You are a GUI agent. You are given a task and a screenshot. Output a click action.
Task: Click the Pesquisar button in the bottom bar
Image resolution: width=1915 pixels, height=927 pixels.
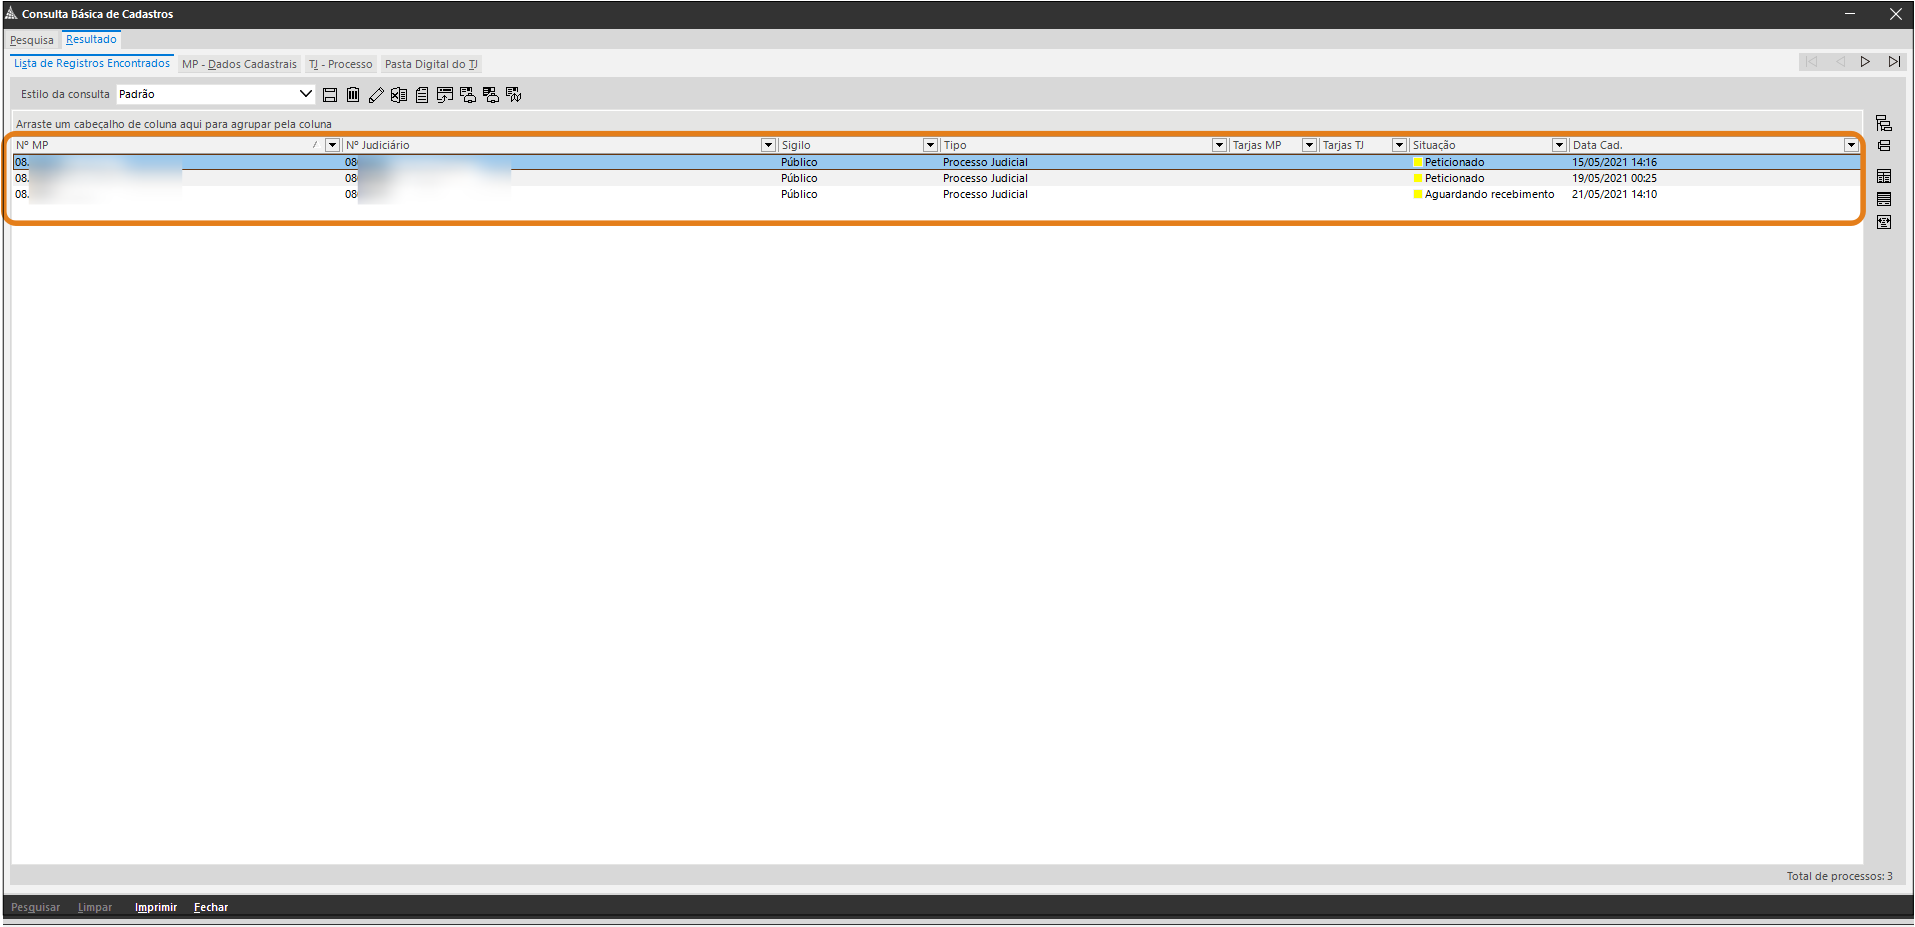coord(36,907)
